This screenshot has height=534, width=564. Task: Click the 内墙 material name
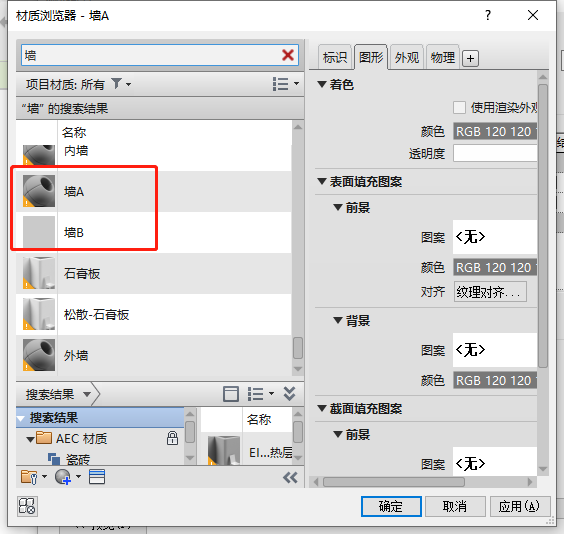click(76, 151)
